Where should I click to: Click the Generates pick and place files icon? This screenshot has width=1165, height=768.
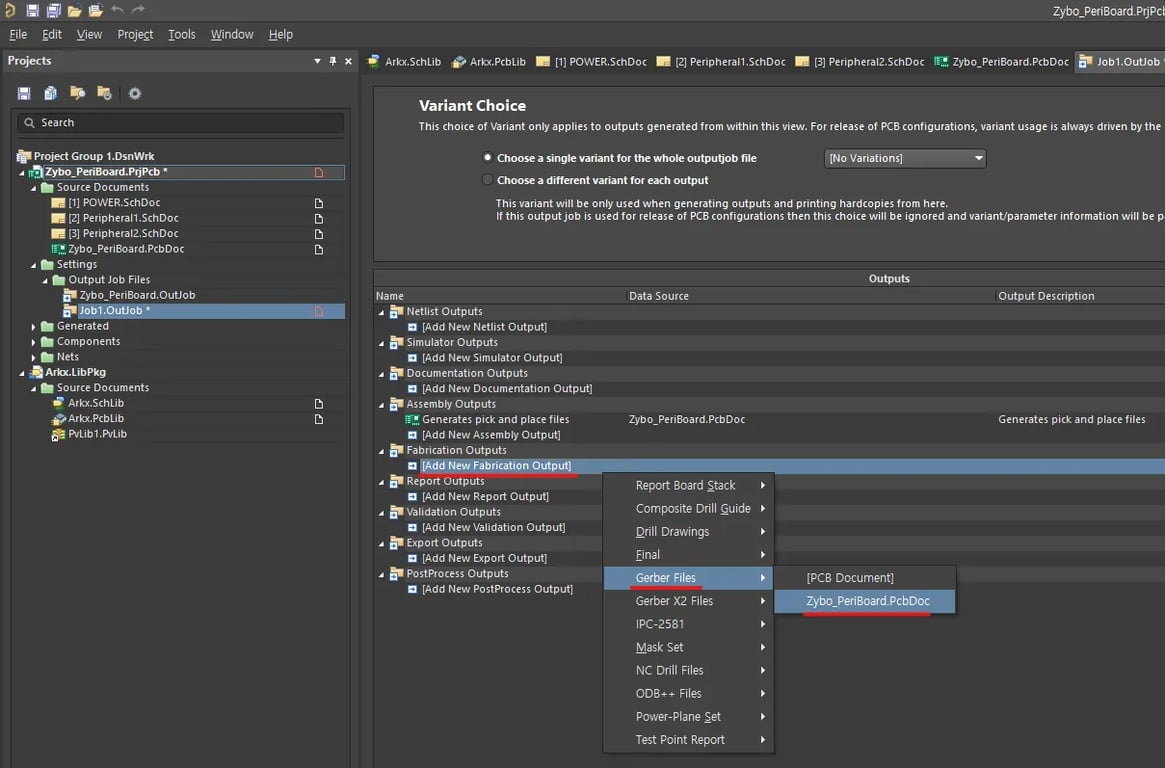412,420
